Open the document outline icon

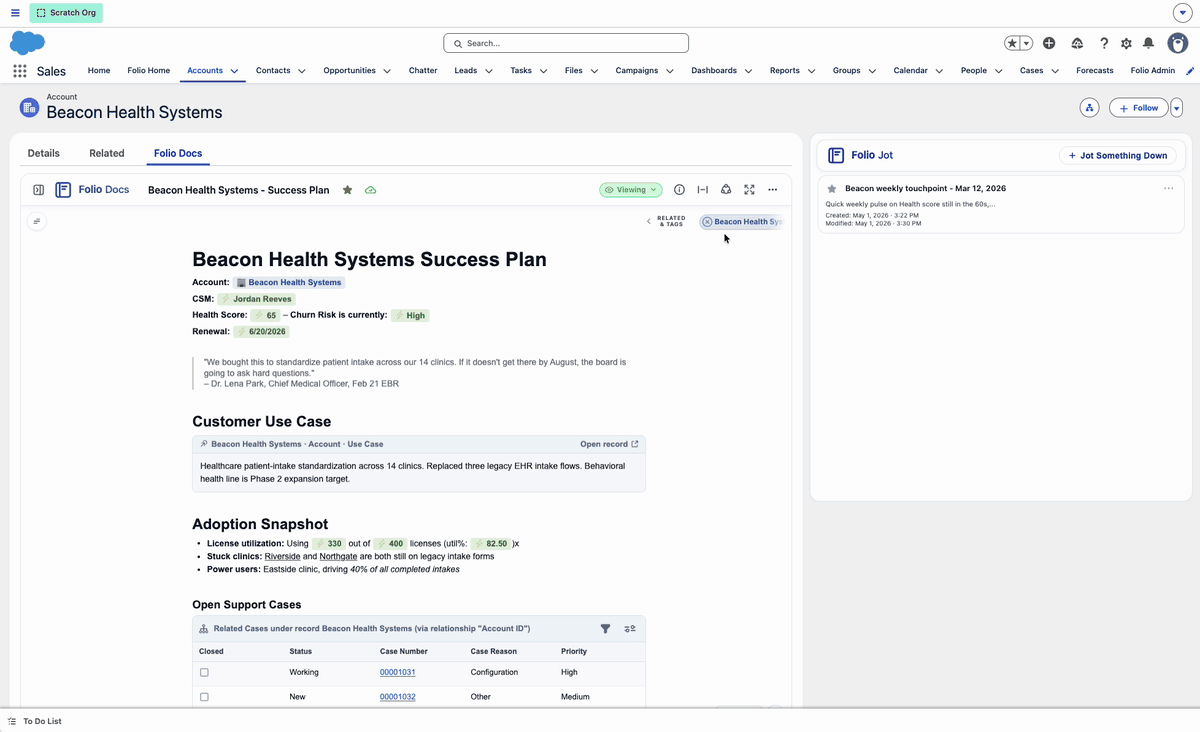[x=37, y=222]
